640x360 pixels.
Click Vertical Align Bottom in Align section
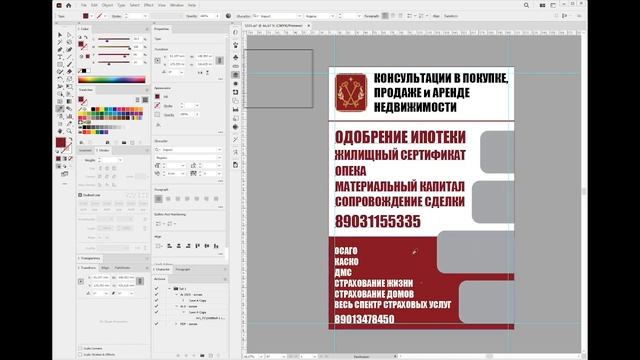pyautogui.click(x=216, y=246)
